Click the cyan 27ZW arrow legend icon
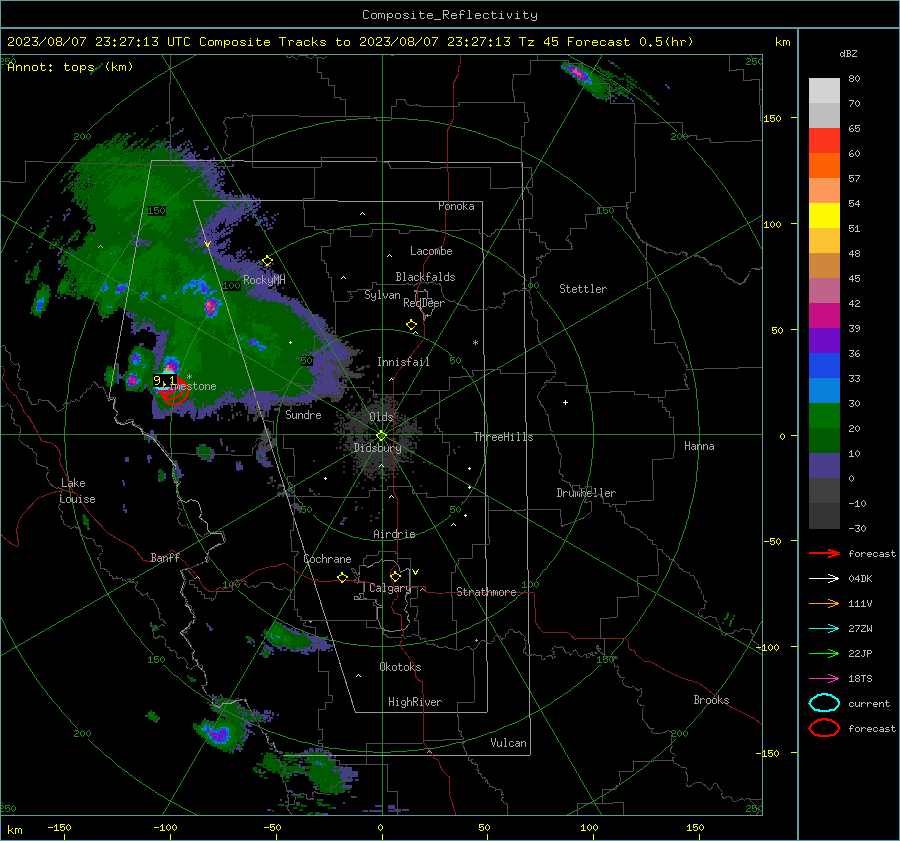The width and height of the screenshot is (900, 841). 824,629
